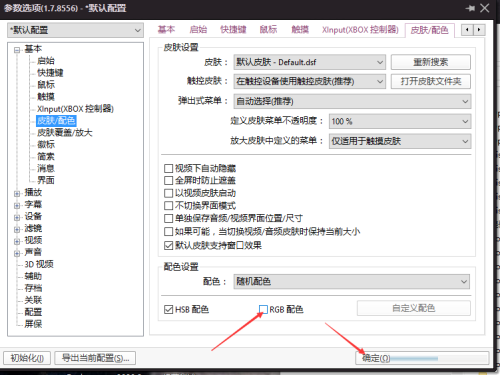Switch to the 触摸 tab
500x375 pixels.
(x=300, y=30)
